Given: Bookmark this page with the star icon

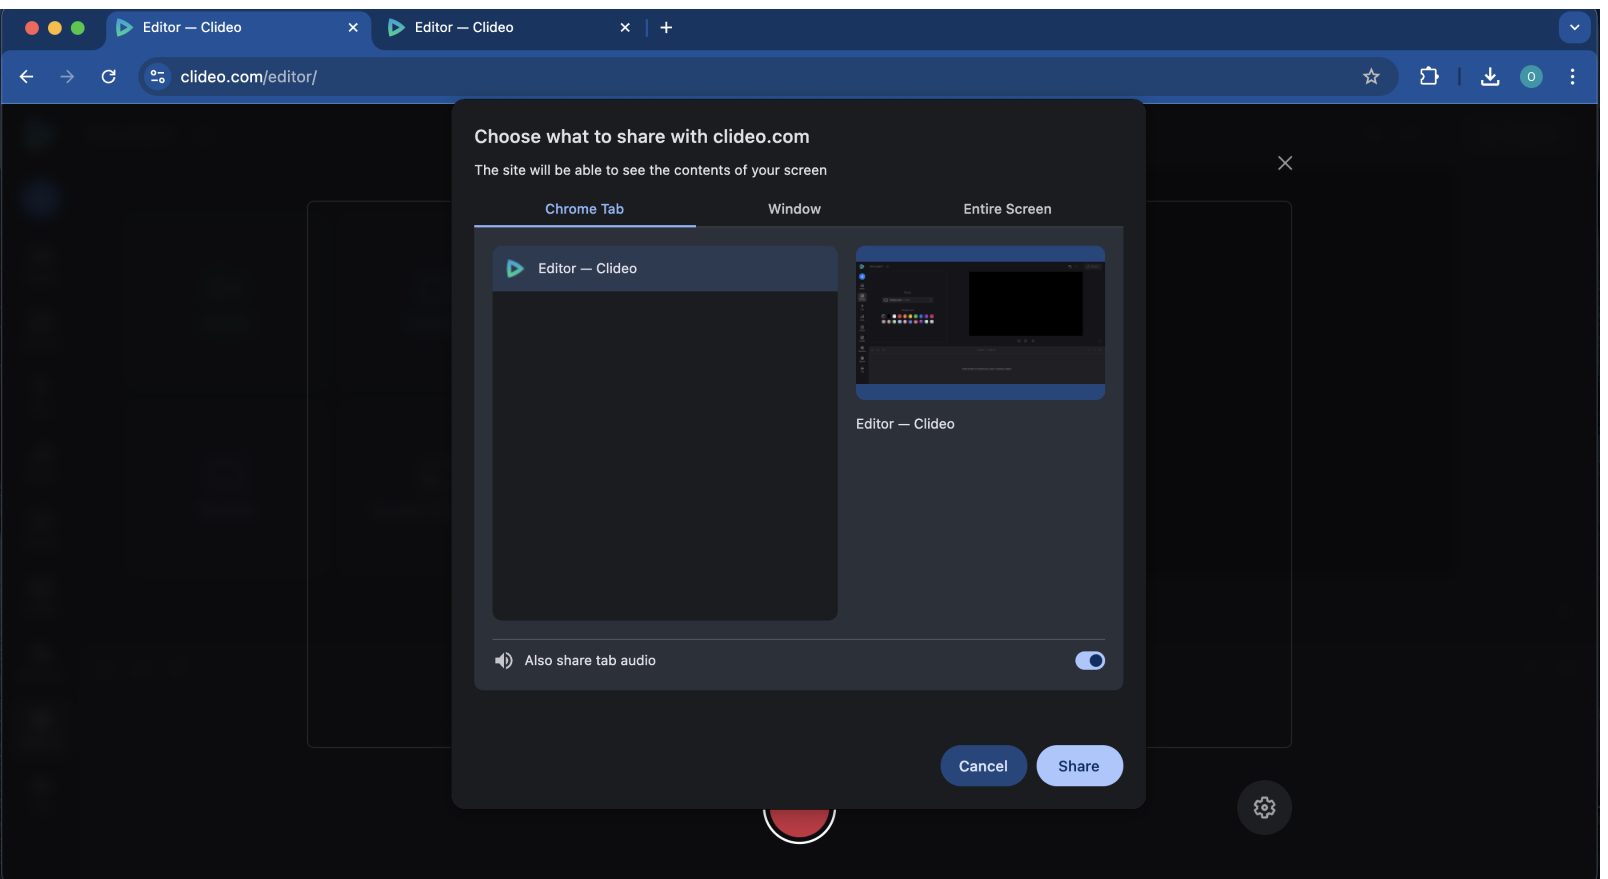Looking at the screenshot, I should point(1371,77).
